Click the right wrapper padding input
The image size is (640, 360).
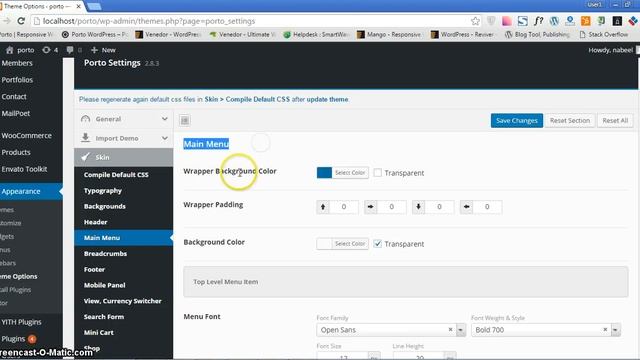point(391,207)
